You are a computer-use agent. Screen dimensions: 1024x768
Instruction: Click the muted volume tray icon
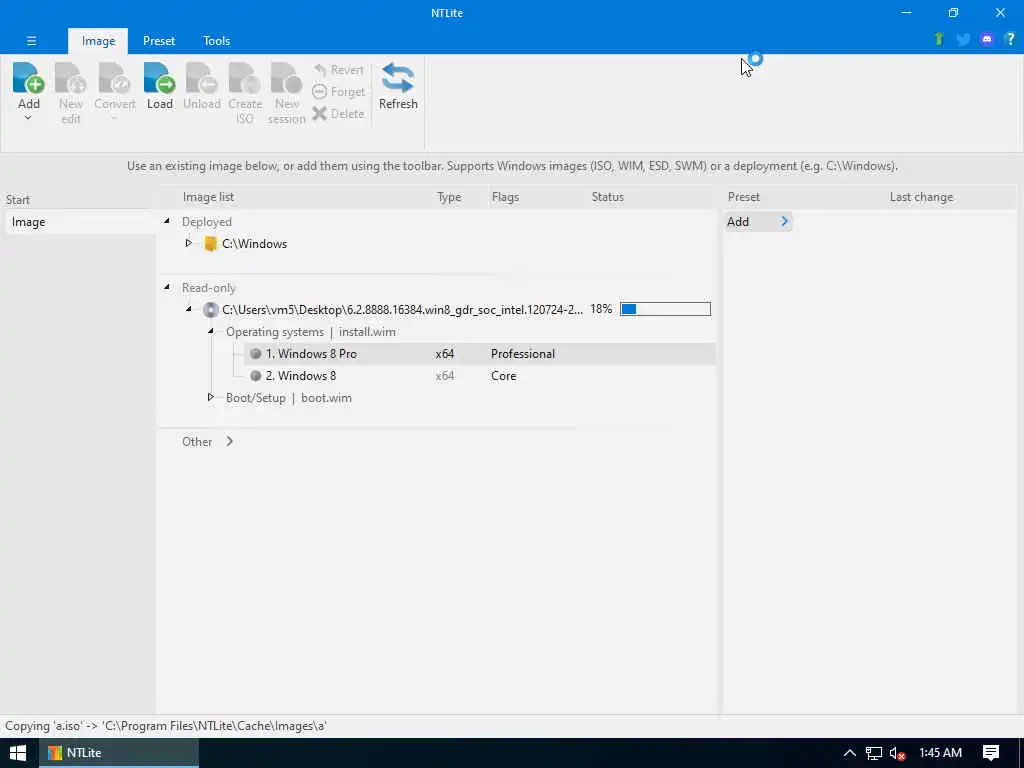[897, 753]
